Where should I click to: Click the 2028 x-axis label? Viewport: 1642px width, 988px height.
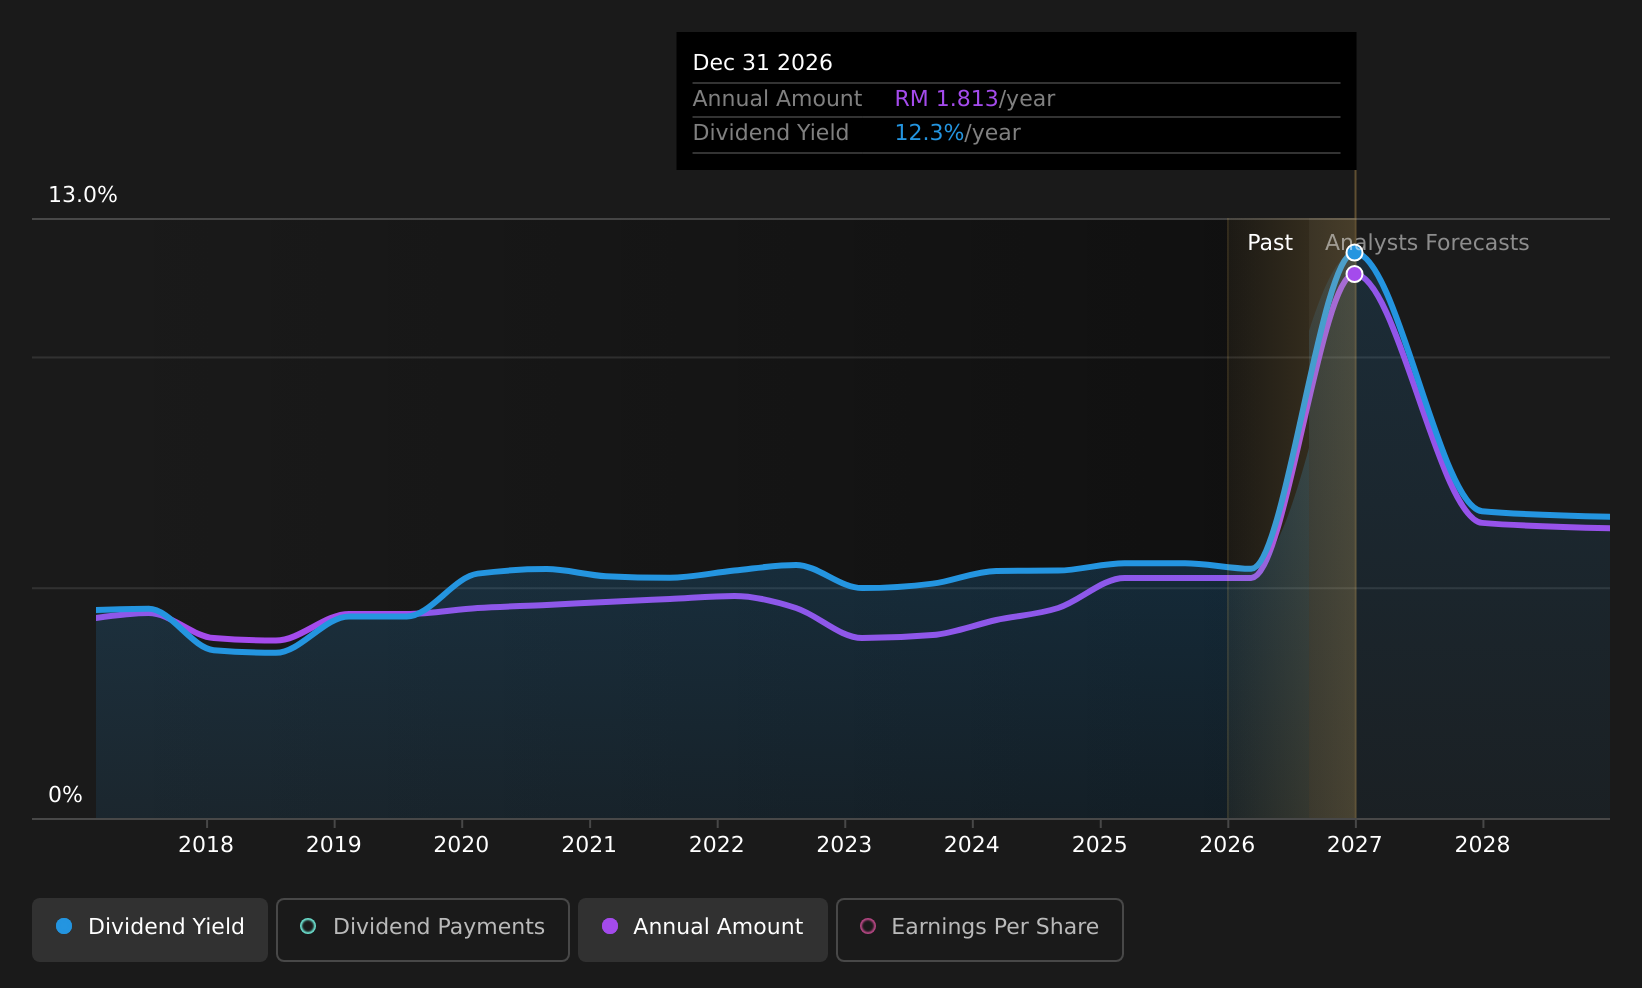pyautogui.click(x=1482, y=845)
